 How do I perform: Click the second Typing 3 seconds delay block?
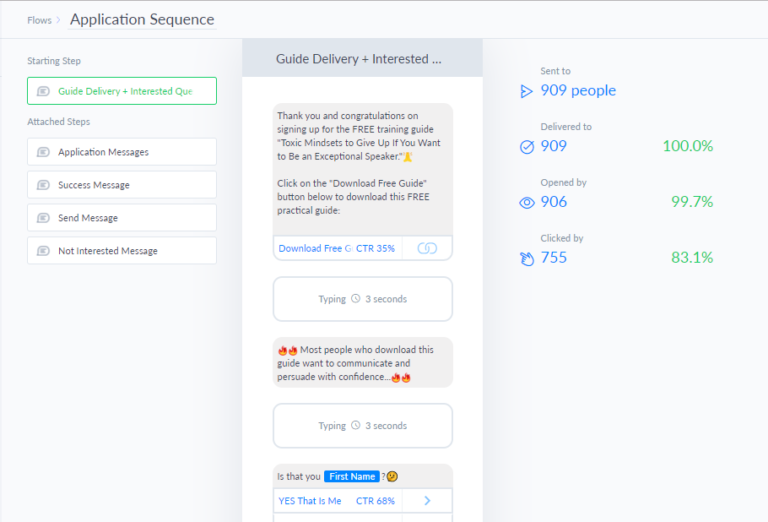[362, 426]
